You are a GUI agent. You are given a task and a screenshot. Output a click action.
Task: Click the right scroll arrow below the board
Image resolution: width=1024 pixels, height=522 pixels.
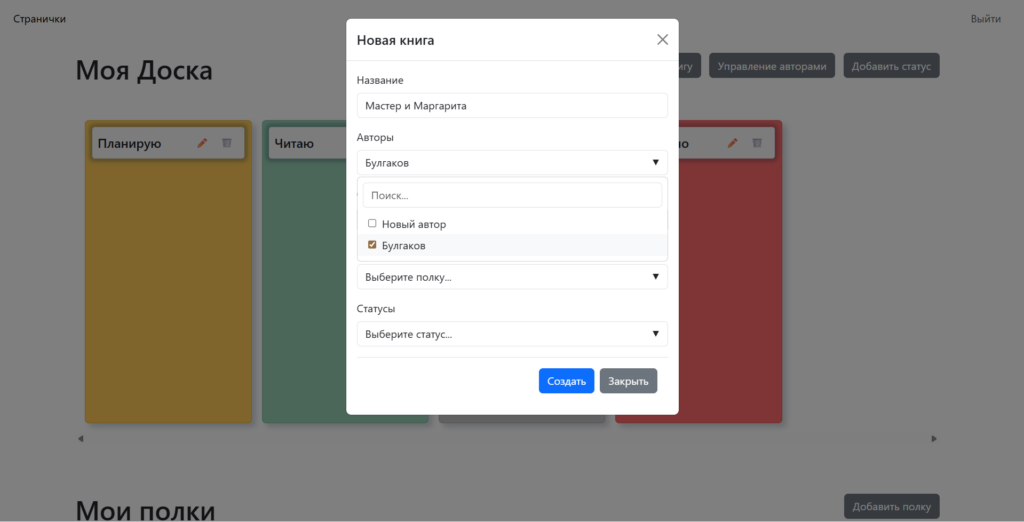[934, 438]
